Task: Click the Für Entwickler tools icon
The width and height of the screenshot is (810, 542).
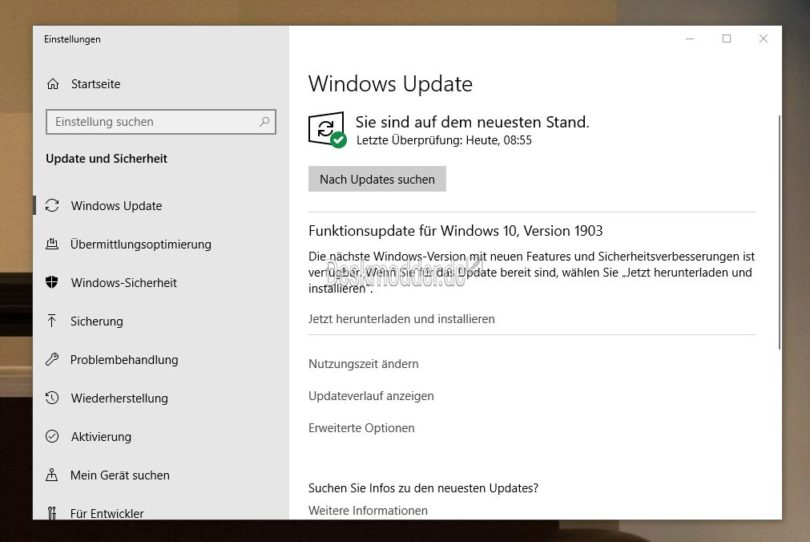Action: click(x=52, y=513)
